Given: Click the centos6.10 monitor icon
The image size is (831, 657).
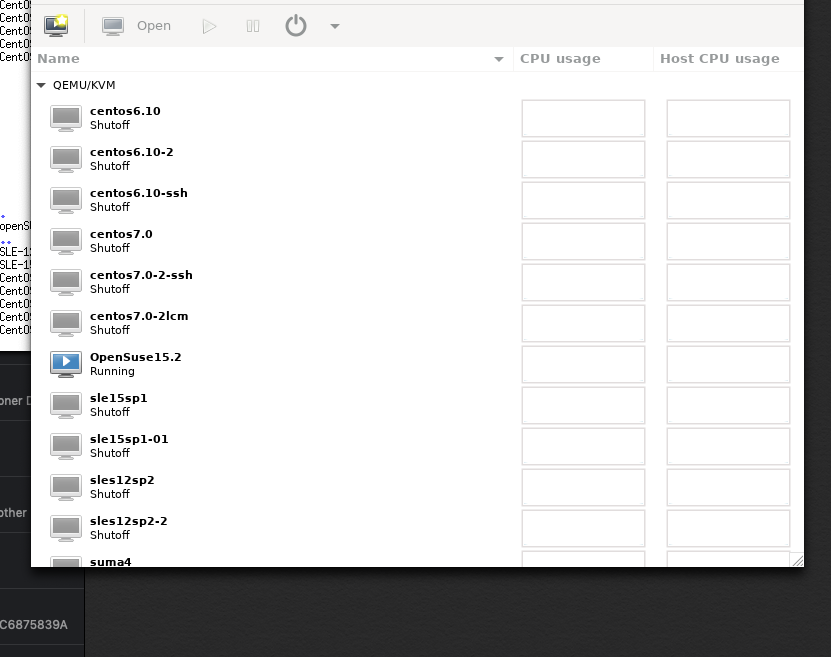Looking at the screenshot, I should pos(66,118).
